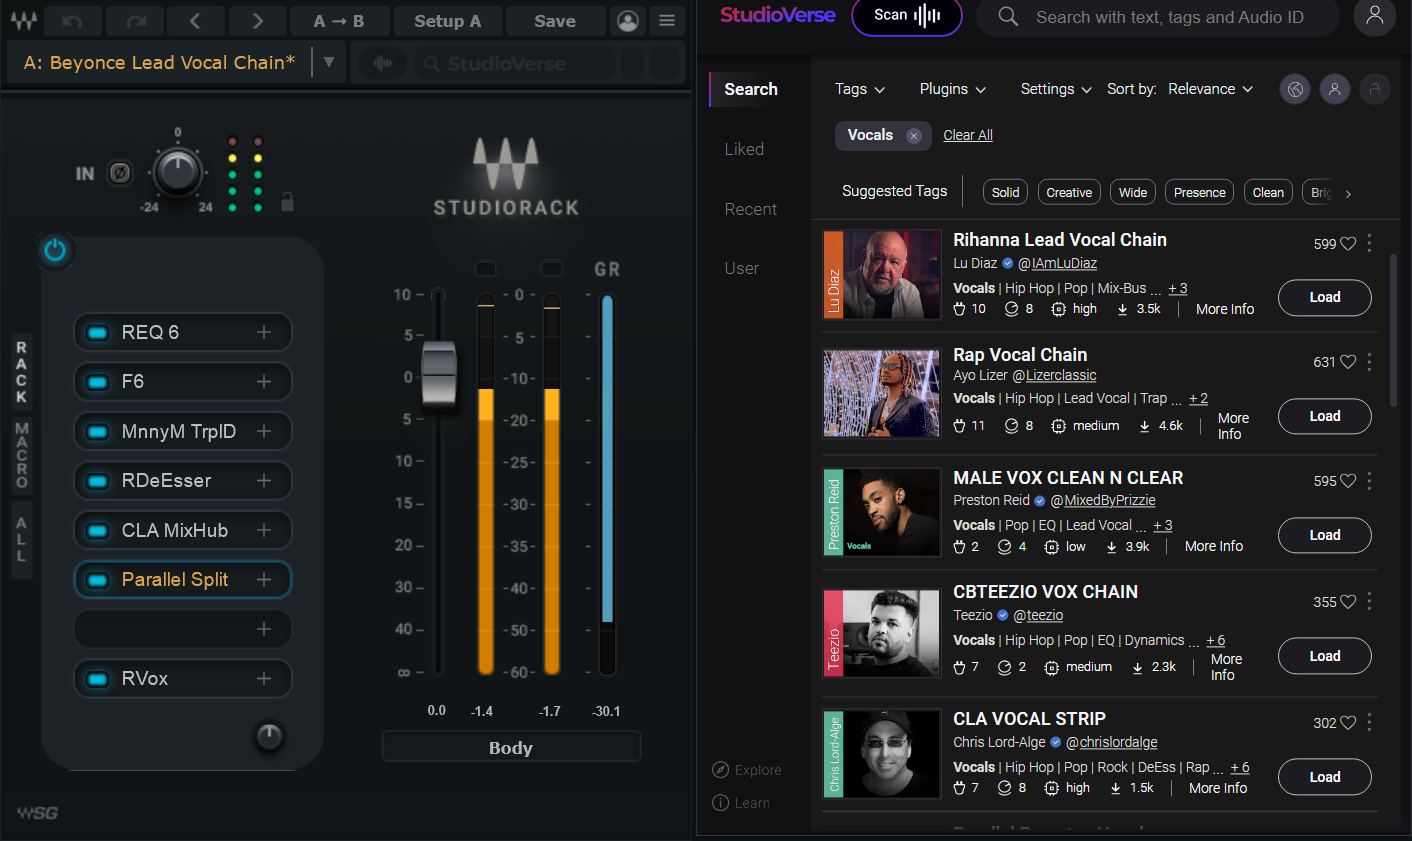The width and height of the screenshot is (1412, 841).
Task: Switch to the Recent tab
Action: pyautogui.click(x=750, y=209)
